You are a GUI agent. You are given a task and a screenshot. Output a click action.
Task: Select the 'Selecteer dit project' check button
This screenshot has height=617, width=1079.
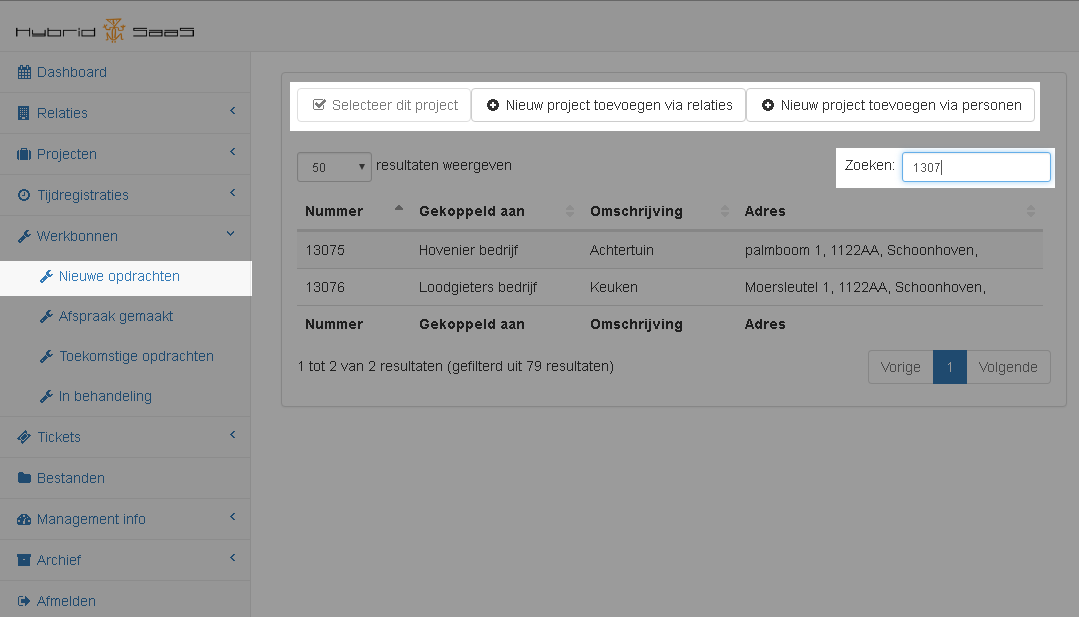tap(384, 105)
